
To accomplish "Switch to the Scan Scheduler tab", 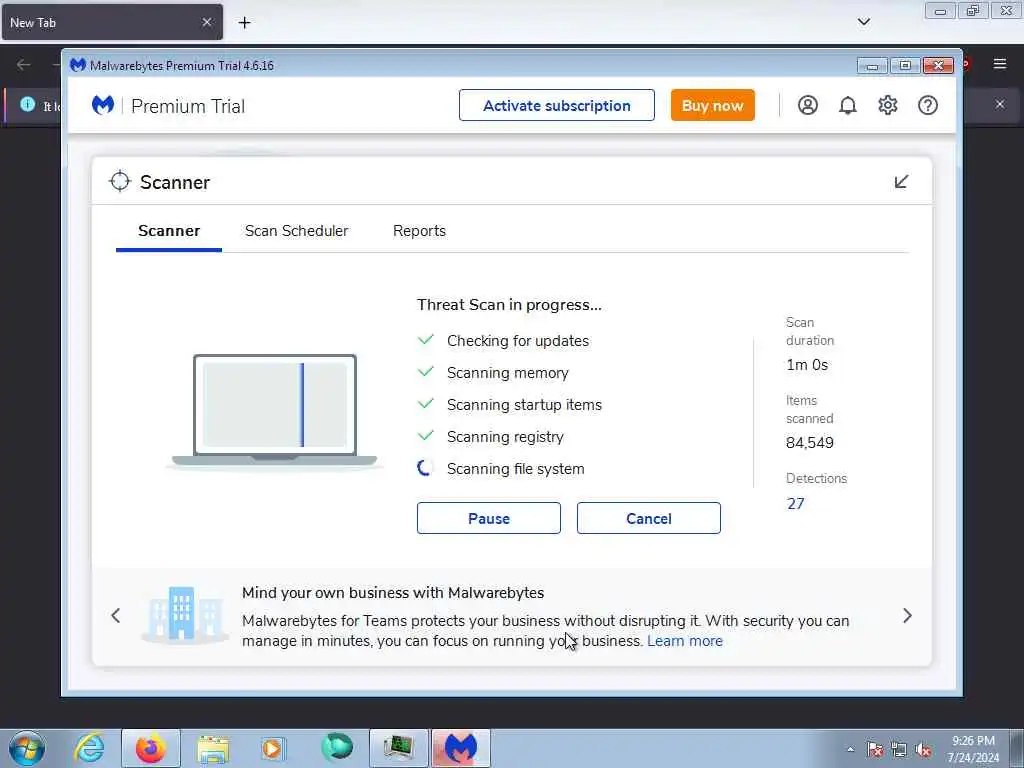I will point(296,231).
